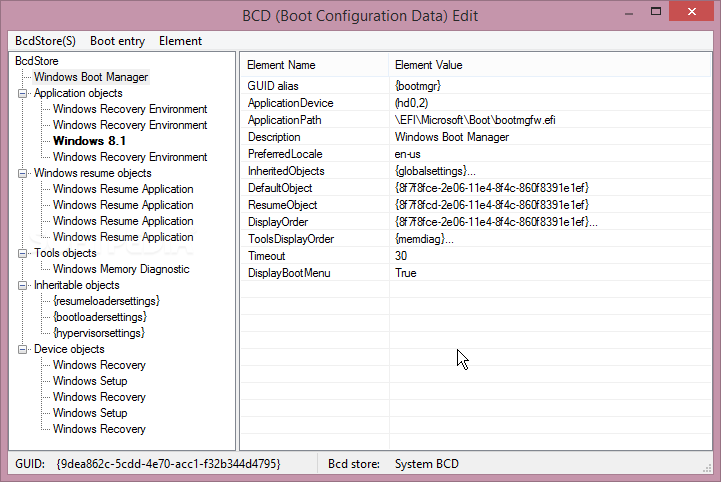Collapse the Tools objects node
The image size is (721, 482).
click(22, 253)
